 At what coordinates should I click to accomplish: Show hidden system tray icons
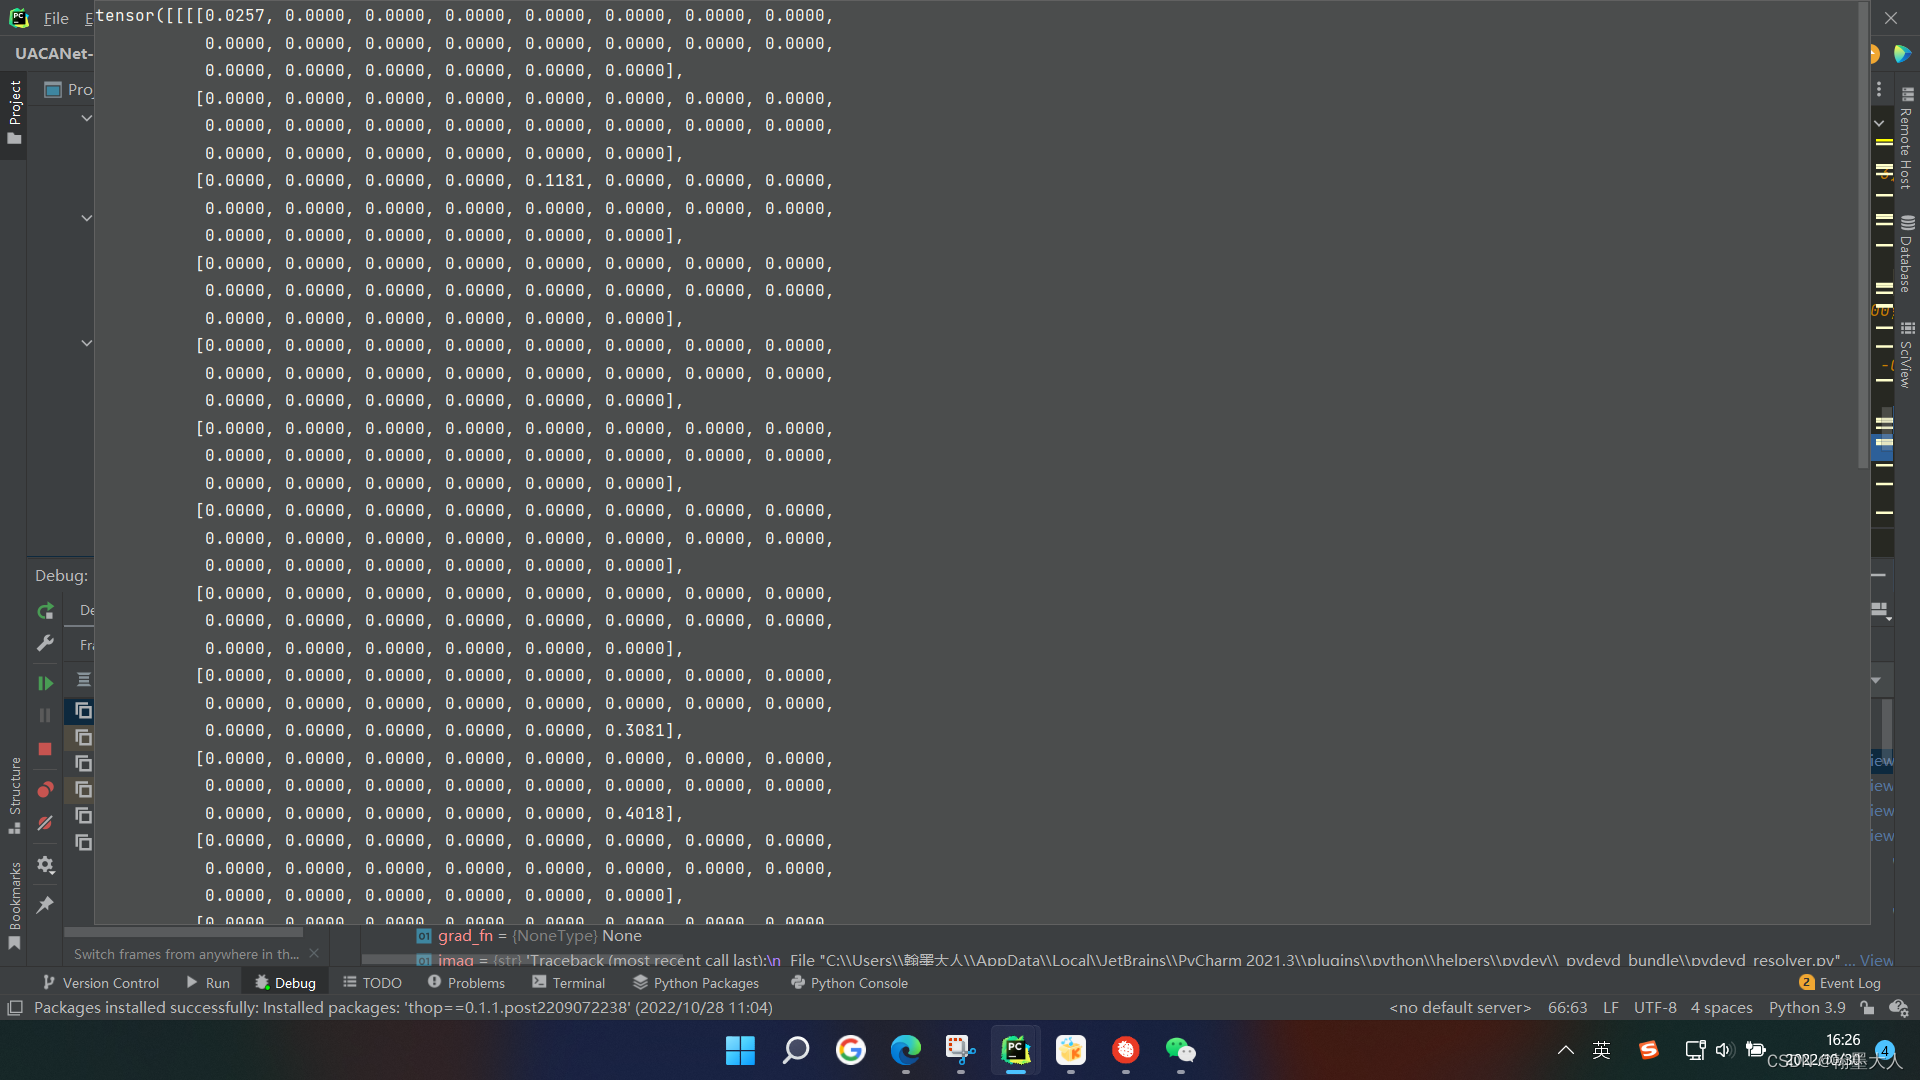point(1566,1050)
